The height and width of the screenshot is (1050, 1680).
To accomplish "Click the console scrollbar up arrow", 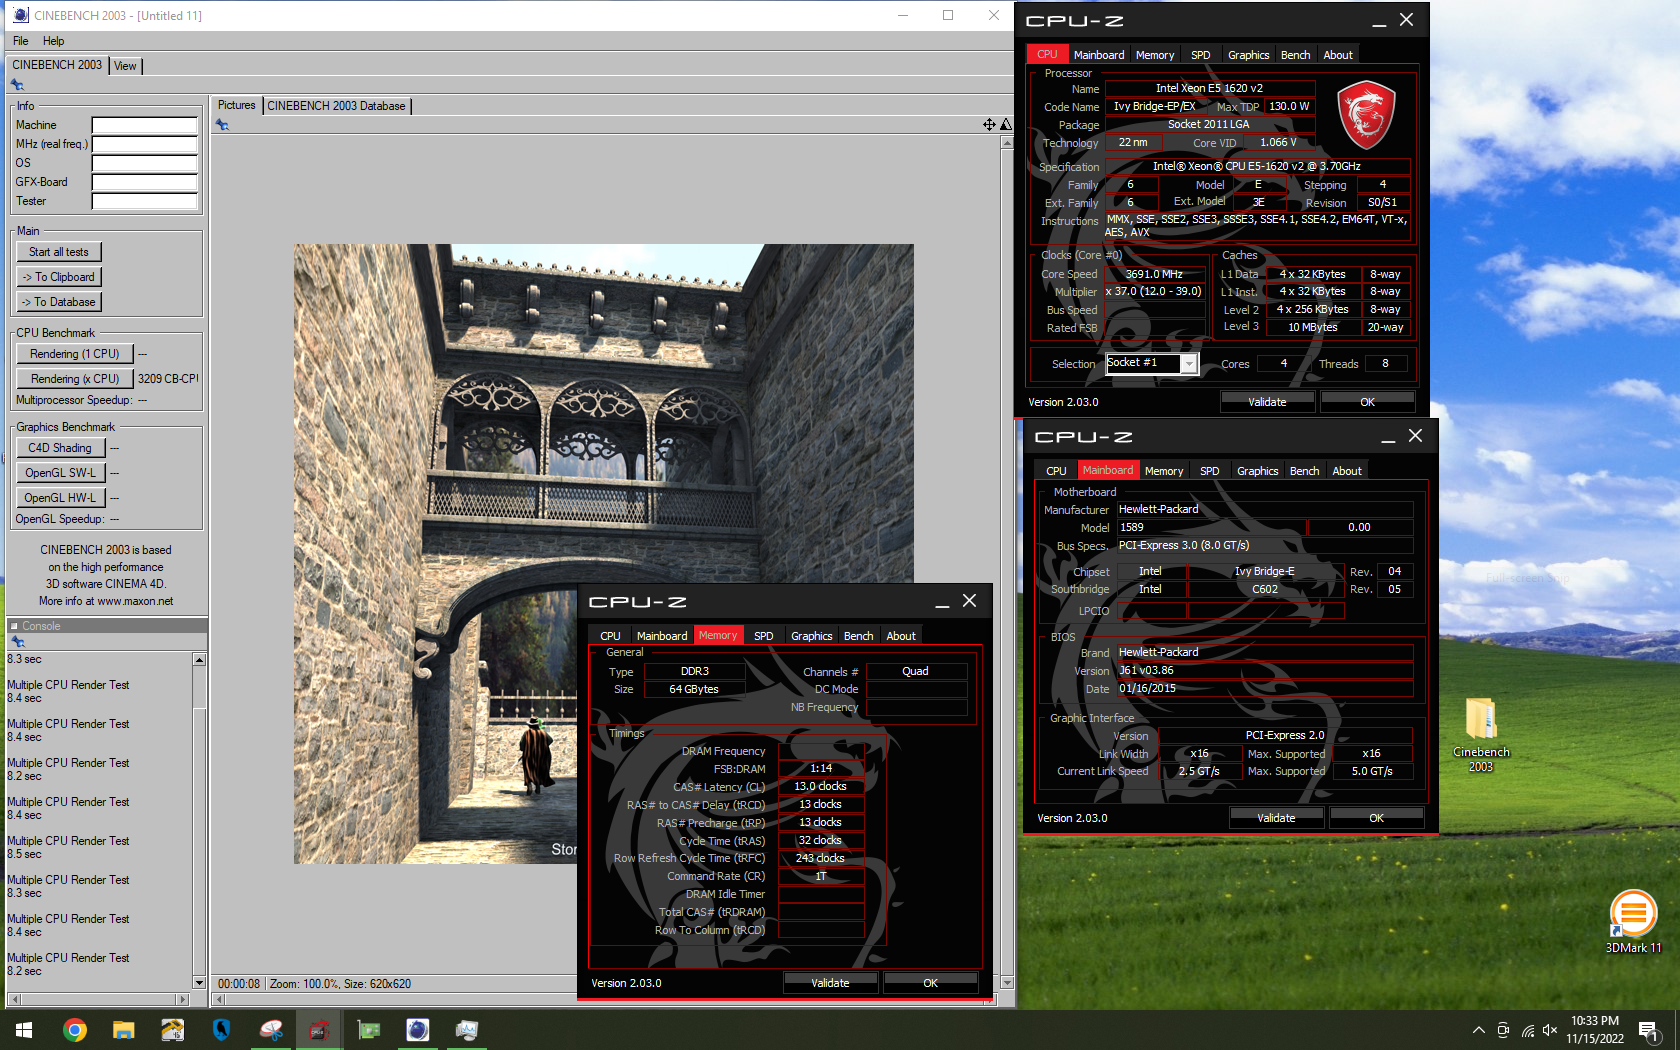I will point(199,660).
